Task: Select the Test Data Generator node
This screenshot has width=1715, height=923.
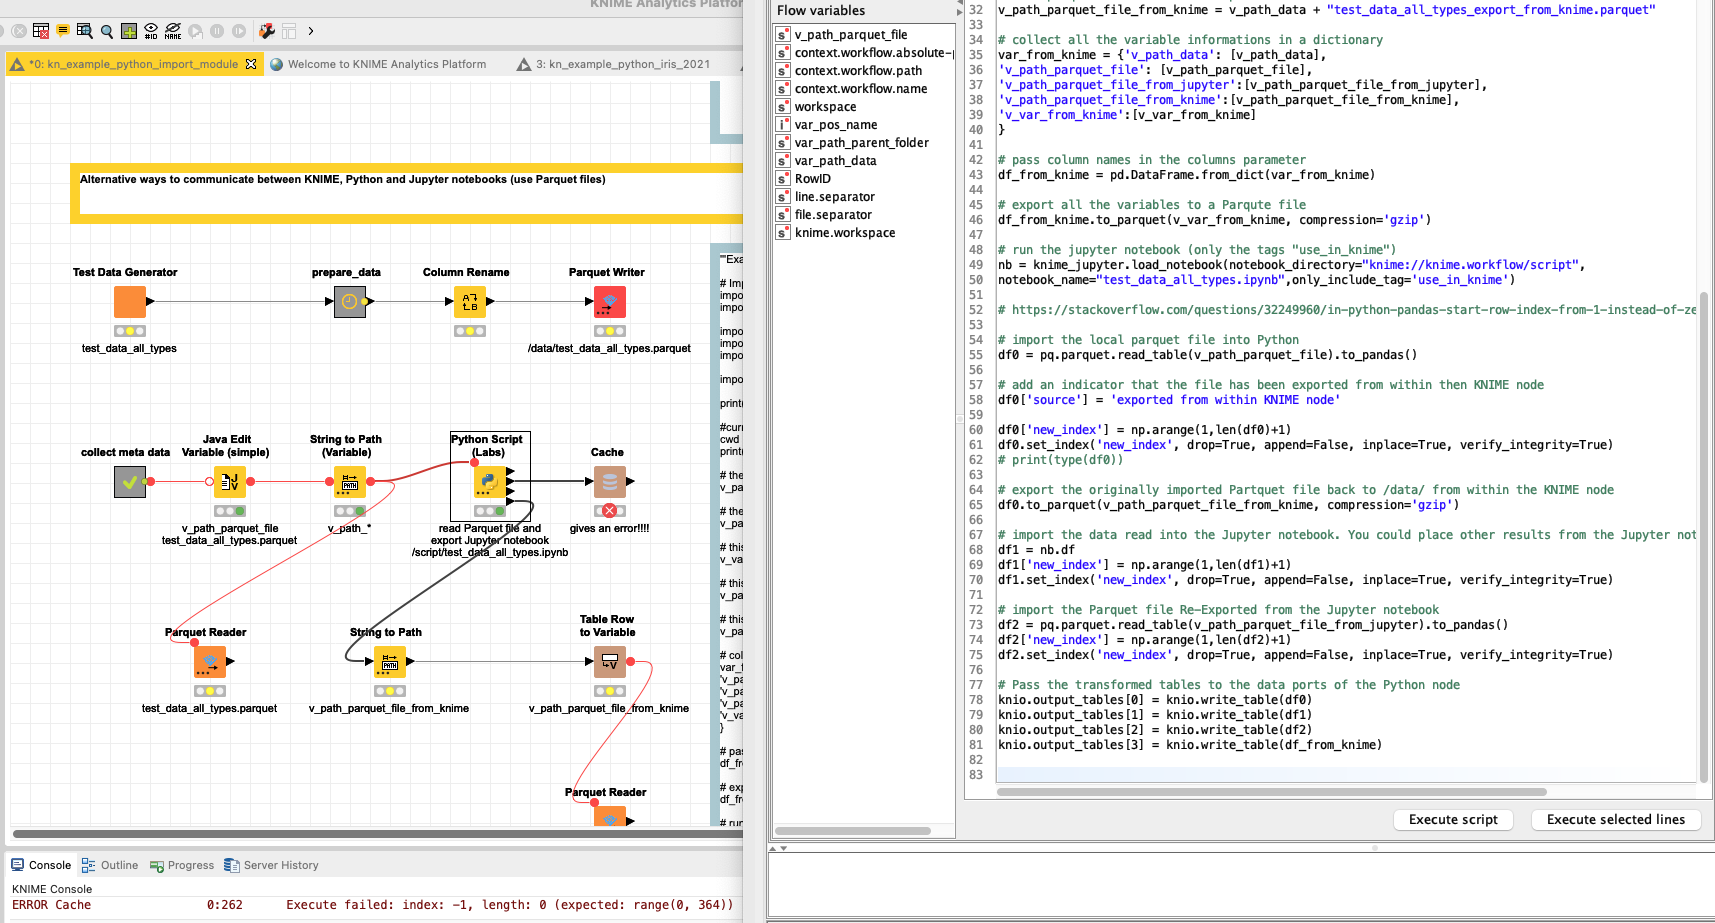Action: click(130, 301)
